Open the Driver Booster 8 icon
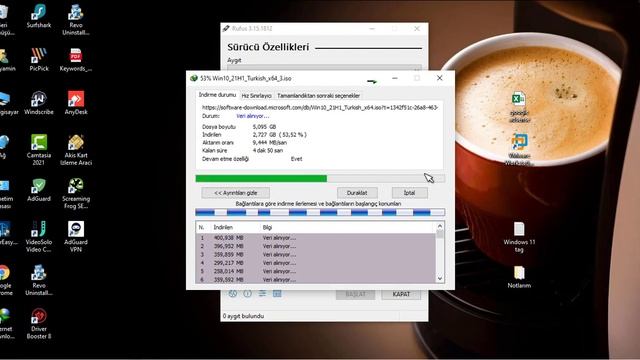Screen dimensions: 640x360 39,324
